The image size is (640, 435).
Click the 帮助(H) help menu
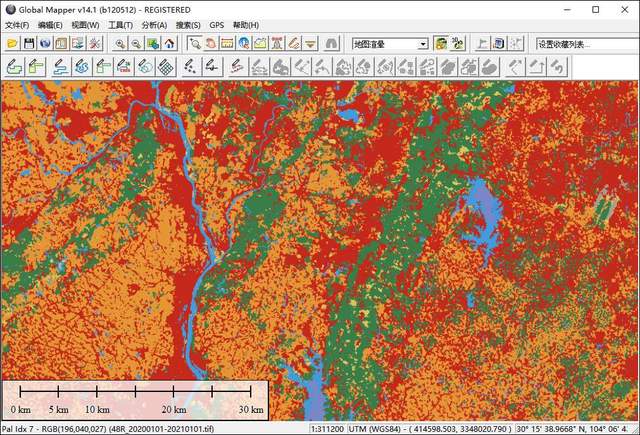click(x=245, y=25)
